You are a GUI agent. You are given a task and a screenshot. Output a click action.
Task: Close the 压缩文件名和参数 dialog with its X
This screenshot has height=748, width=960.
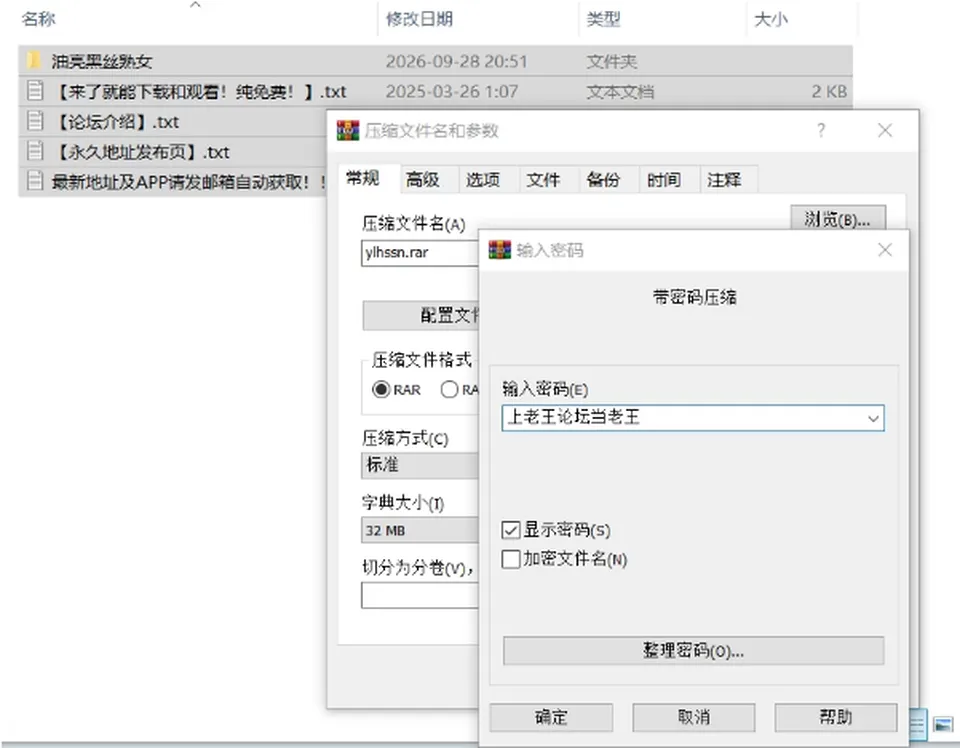(x=885, y=130)
